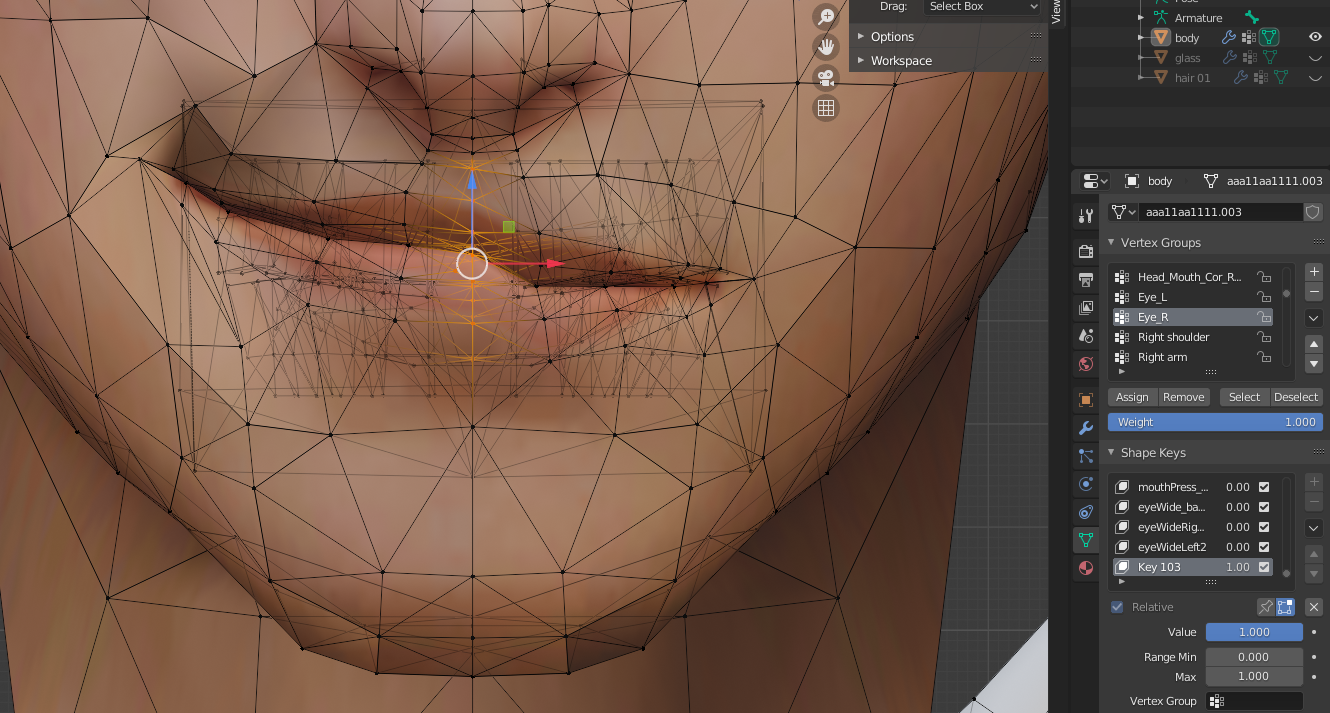Remove vertex group with minus button
This screenshot has width=1330, height=713.
point(1315,291)
